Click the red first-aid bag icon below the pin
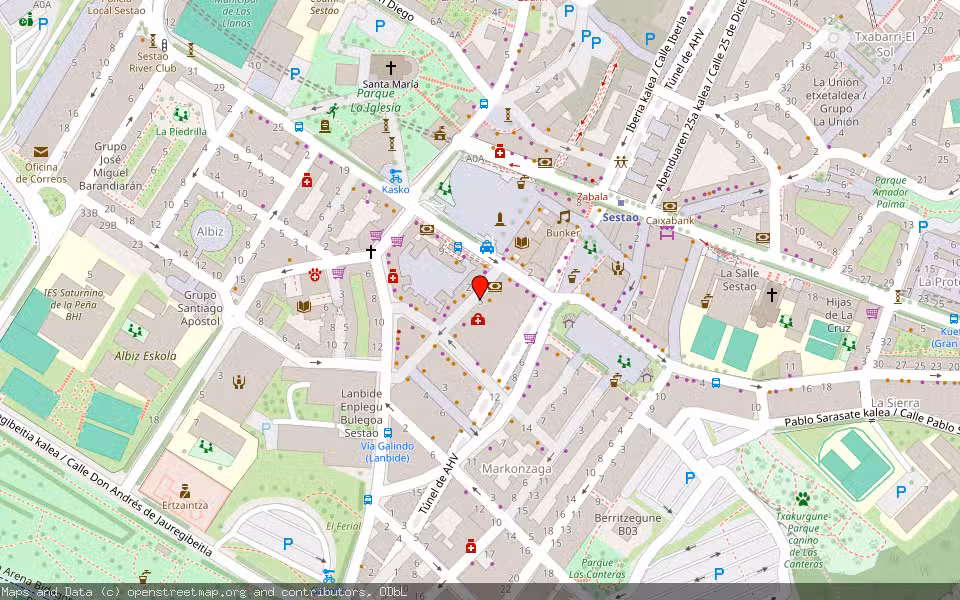The width and height of the screenshot is (960, 600). point(478,319)
